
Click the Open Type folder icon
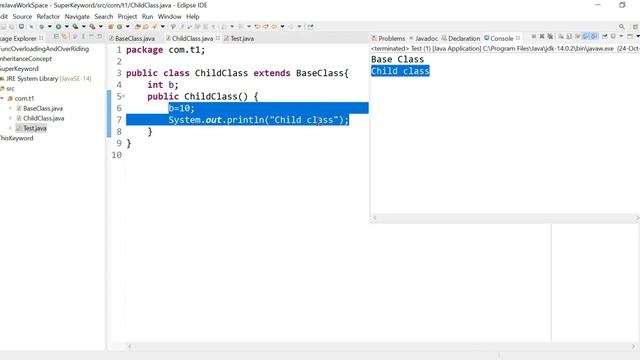[x=137, y=27]
